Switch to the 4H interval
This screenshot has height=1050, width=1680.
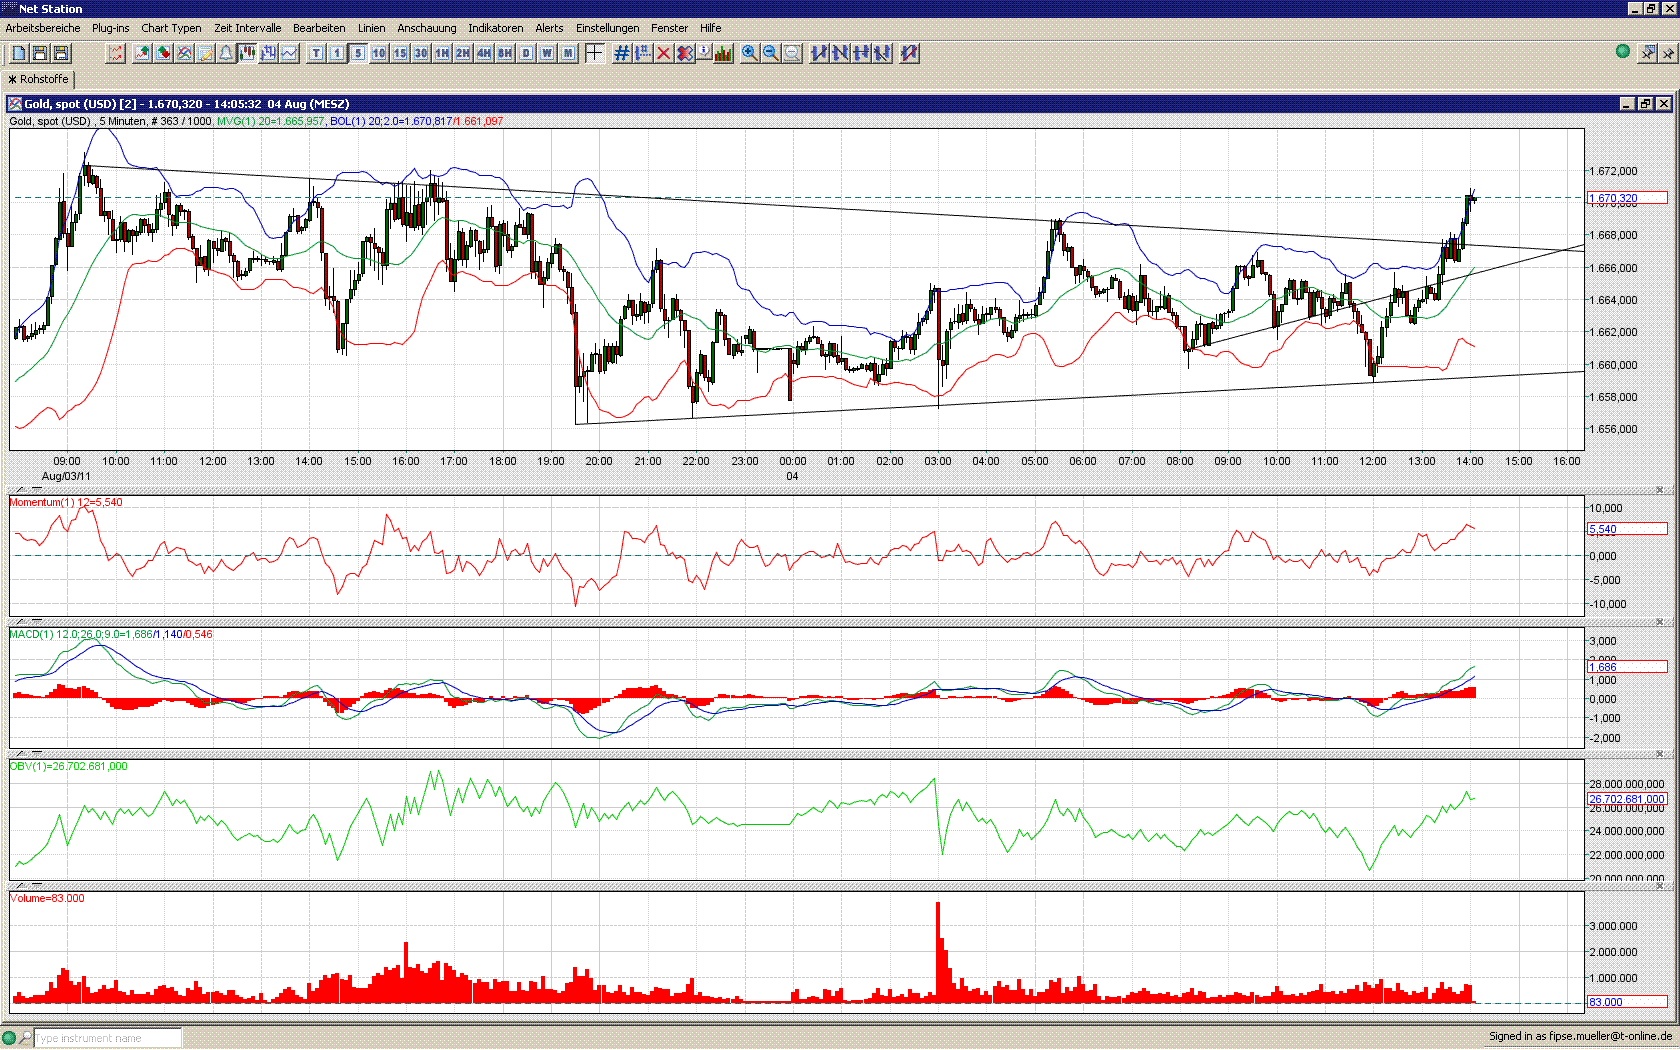[x=484, y=53]
